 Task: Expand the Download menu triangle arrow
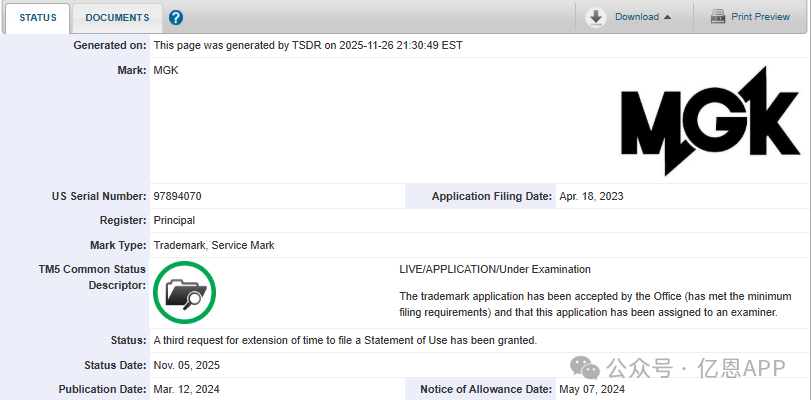(667, 17)
